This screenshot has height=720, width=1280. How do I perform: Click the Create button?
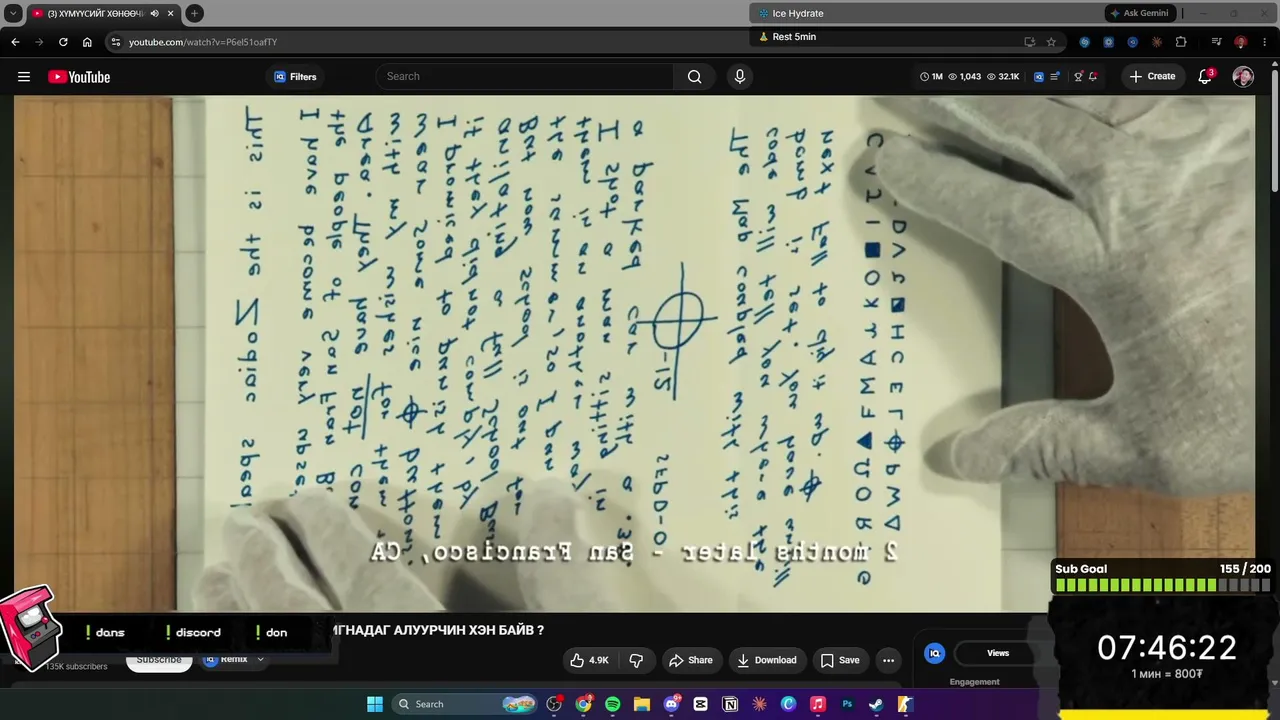[x=1153, y=77]
